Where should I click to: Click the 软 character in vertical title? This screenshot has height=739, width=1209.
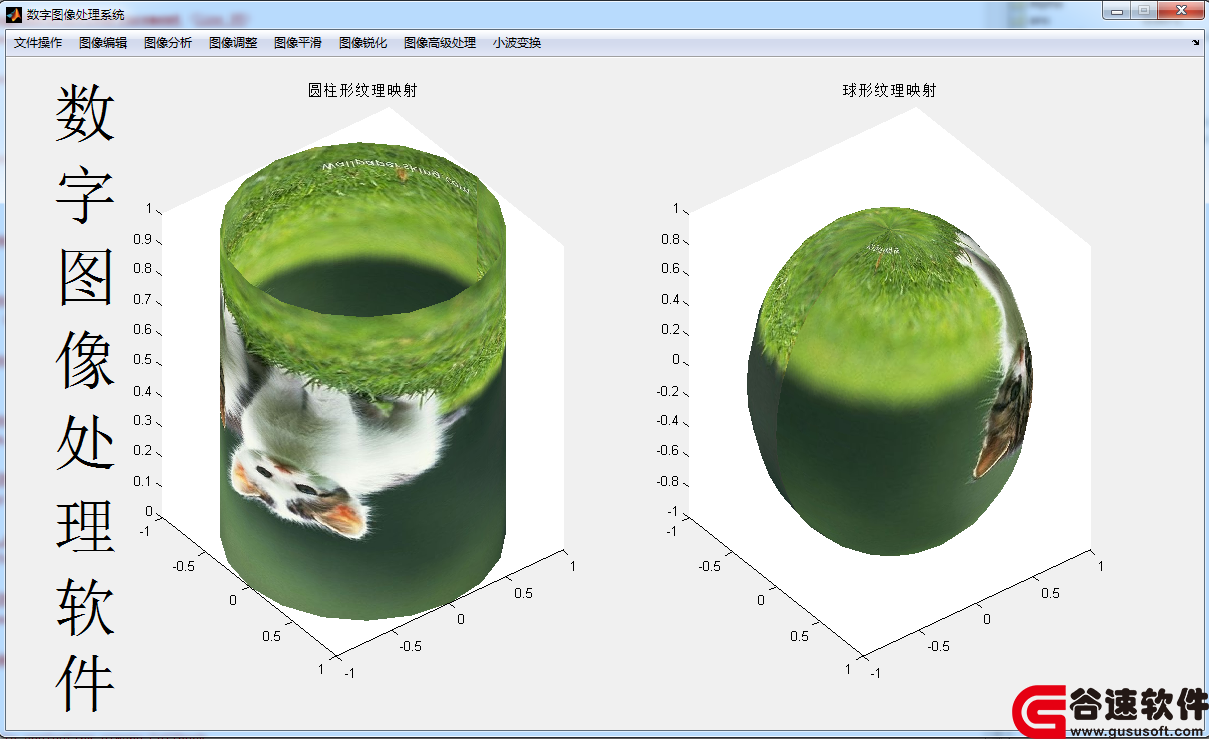pyautogui.click(x=85, y=607)
